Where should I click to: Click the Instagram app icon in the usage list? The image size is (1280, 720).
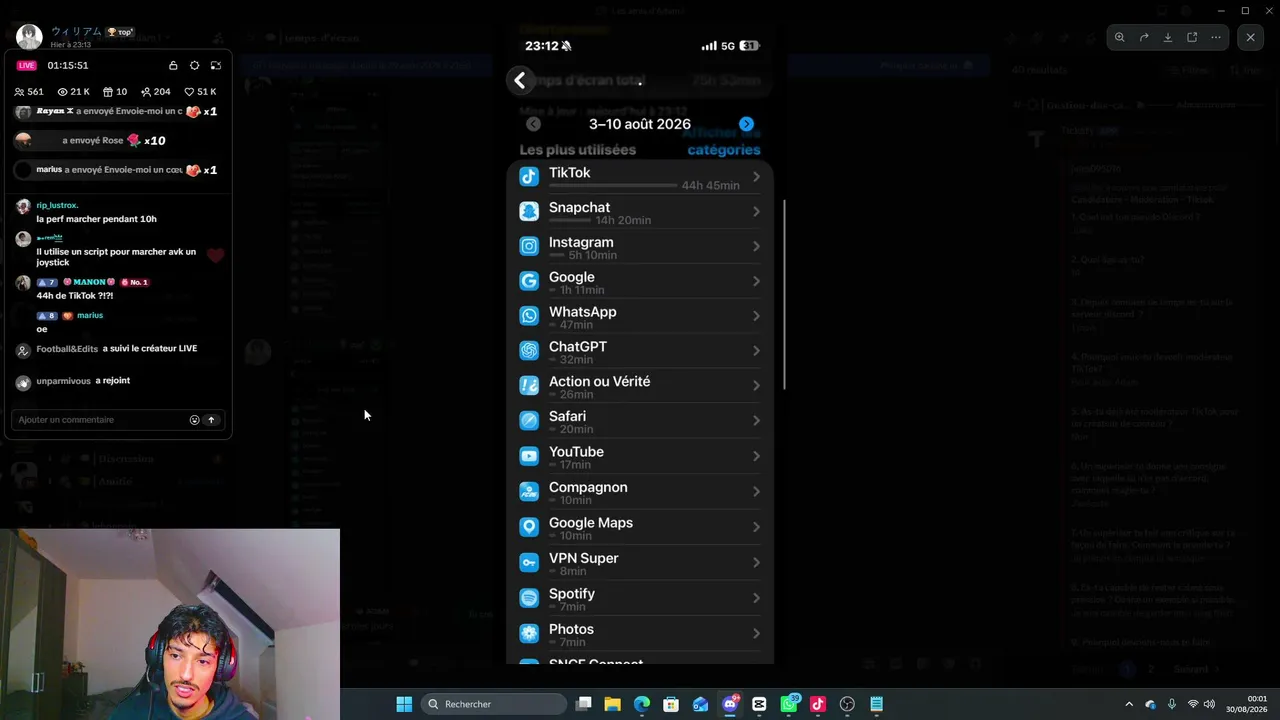coord(529,246)
